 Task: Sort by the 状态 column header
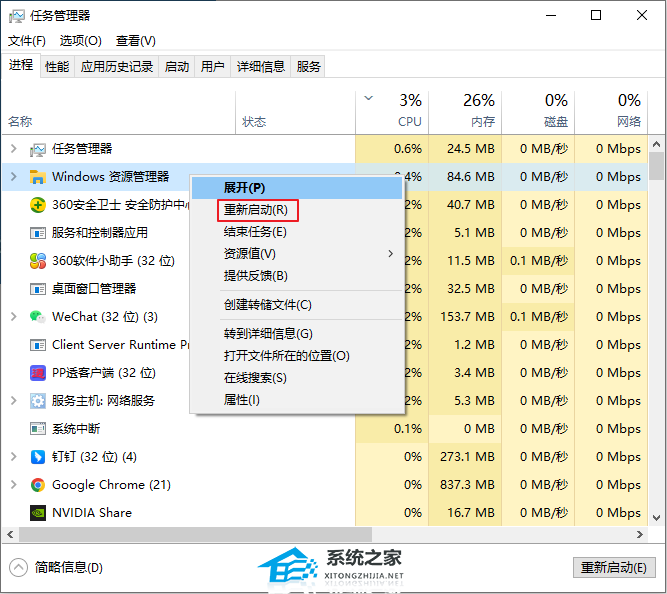295,113
